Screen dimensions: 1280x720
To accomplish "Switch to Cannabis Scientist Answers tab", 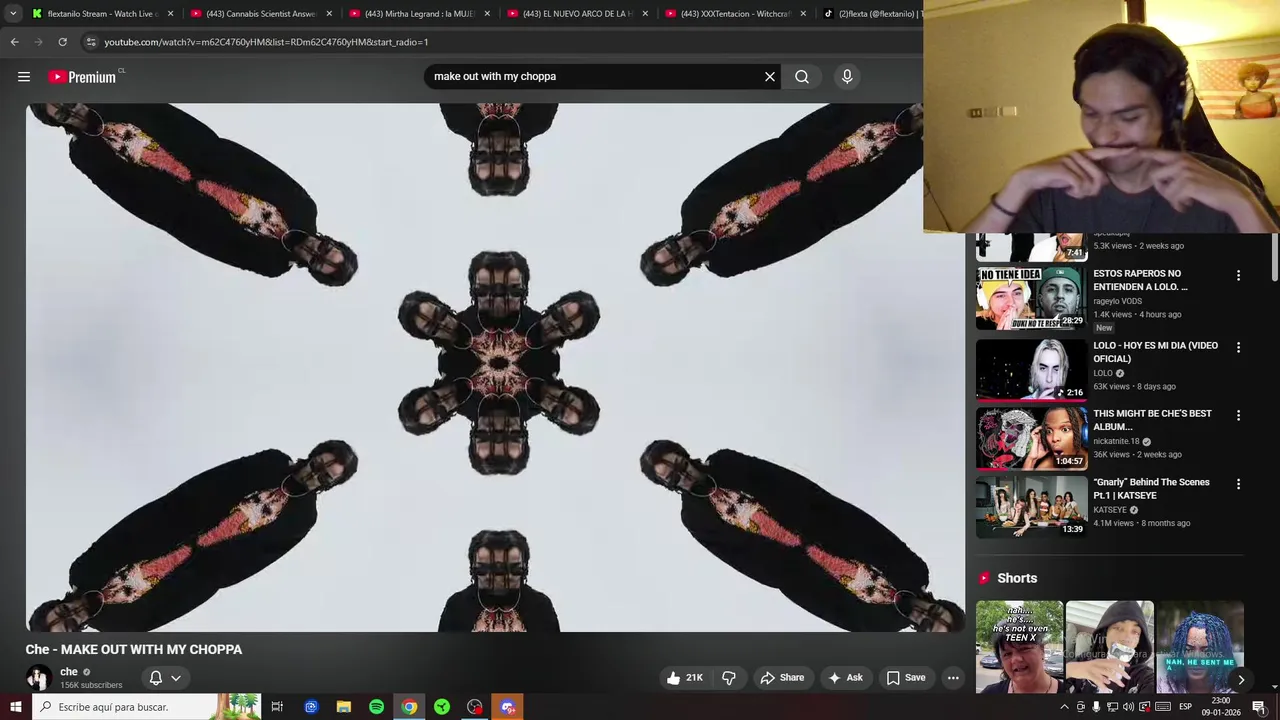I will pyautogui.click(x=260, y=14).
